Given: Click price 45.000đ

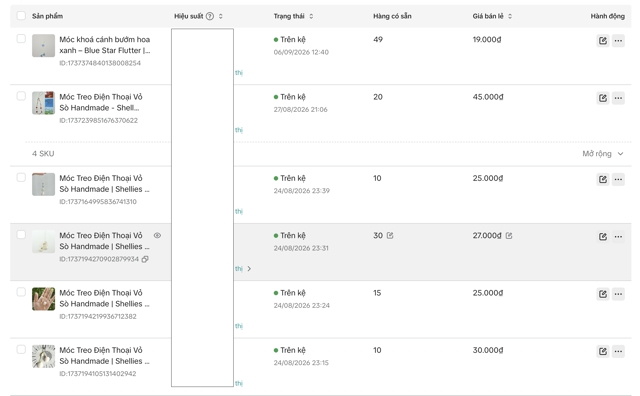Looking at the screenshot, I should 488,97.
